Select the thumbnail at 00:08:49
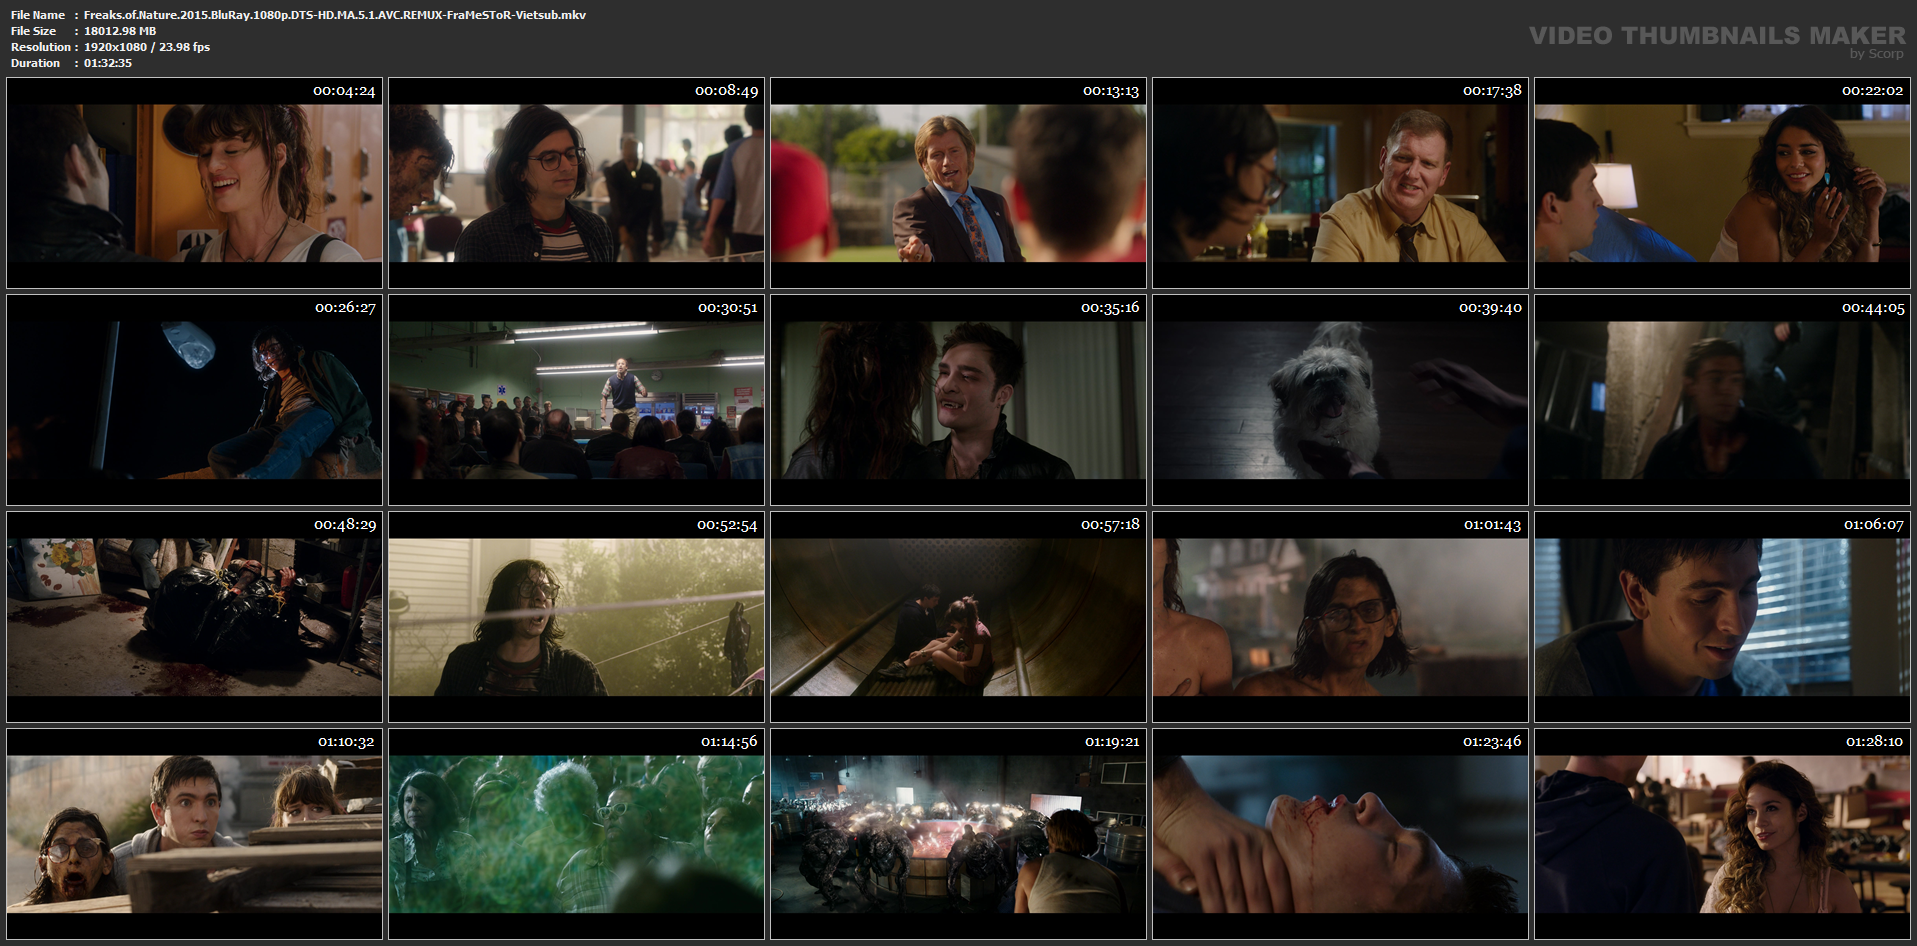This screenshot has width=1917, height=946. tap(576, 183)
